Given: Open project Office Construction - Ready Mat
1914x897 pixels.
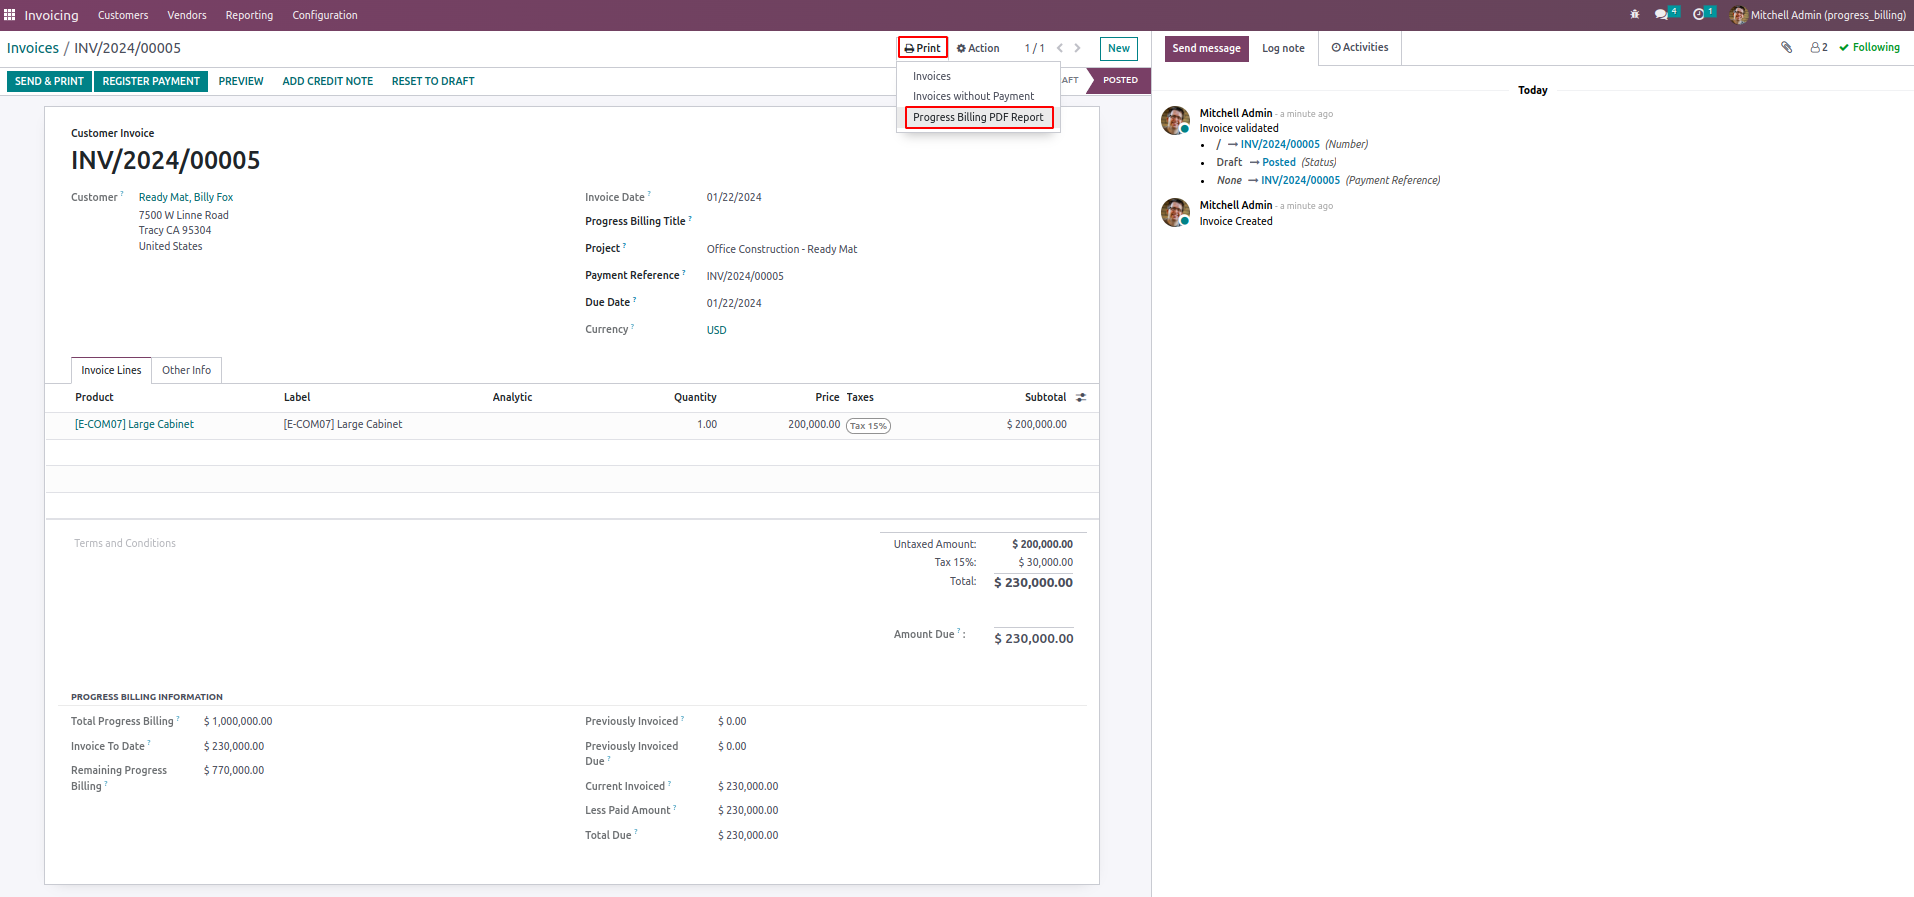Looking at the screenshot, I should pyautogui.click(x=782, y=249).
